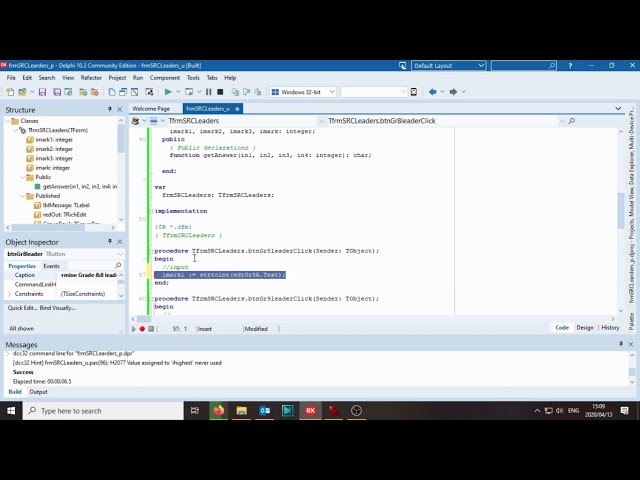Screen dimensions: 640x480
Task: Click the Open file toolbar icon
Action: click(x=22, y=92)
